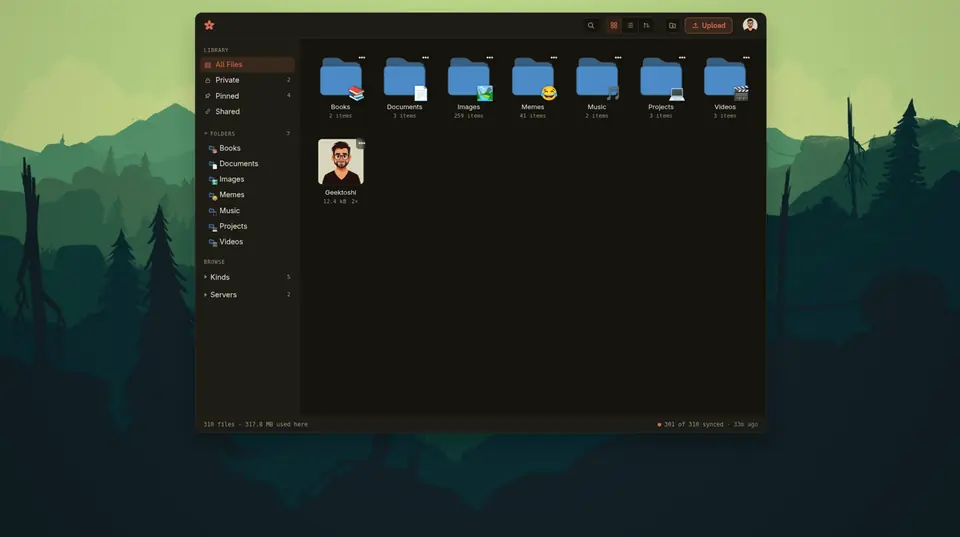Click the Upload button
Image resolution: width=960 pixels, height=537 pixels.
pos(708,26)
